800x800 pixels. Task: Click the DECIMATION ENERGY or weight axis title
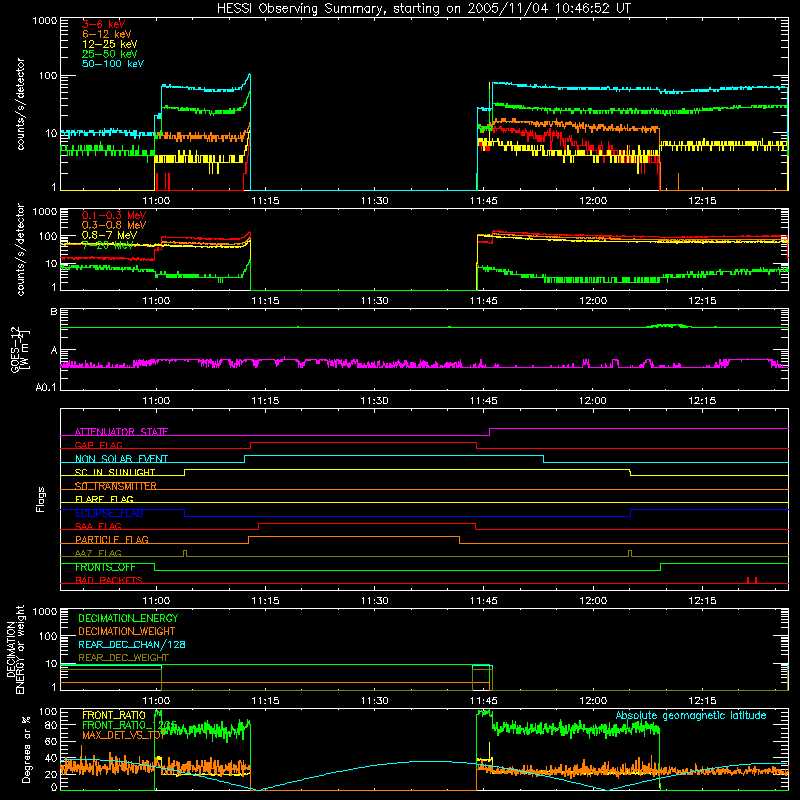15,649
